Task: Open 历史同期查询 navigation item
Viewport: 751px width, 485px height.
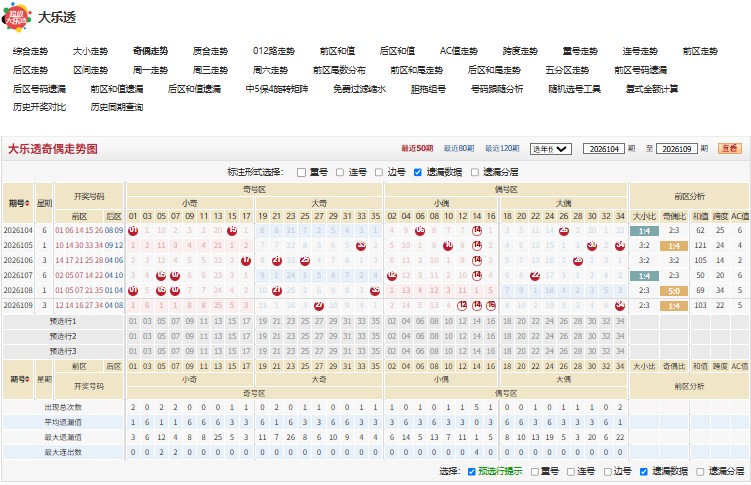Action: click(x=117, y=107)
